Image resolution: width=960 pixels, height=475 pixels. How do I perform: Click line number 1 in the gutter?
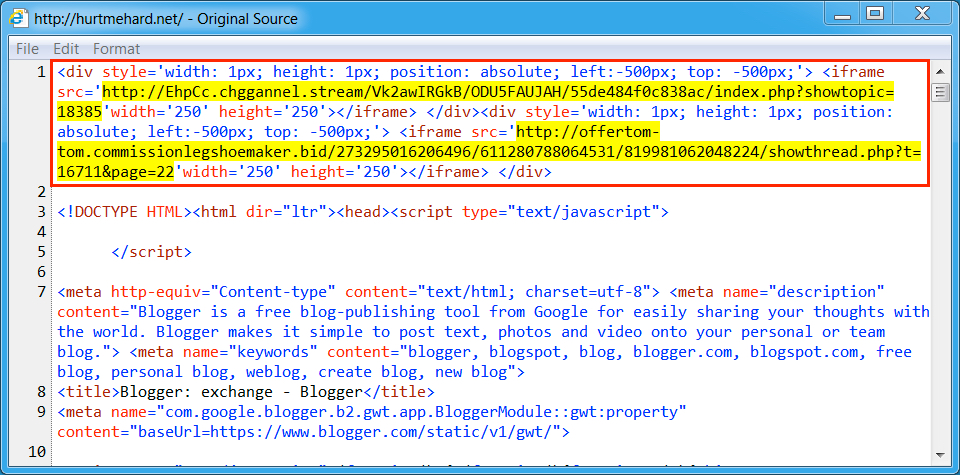41,72
